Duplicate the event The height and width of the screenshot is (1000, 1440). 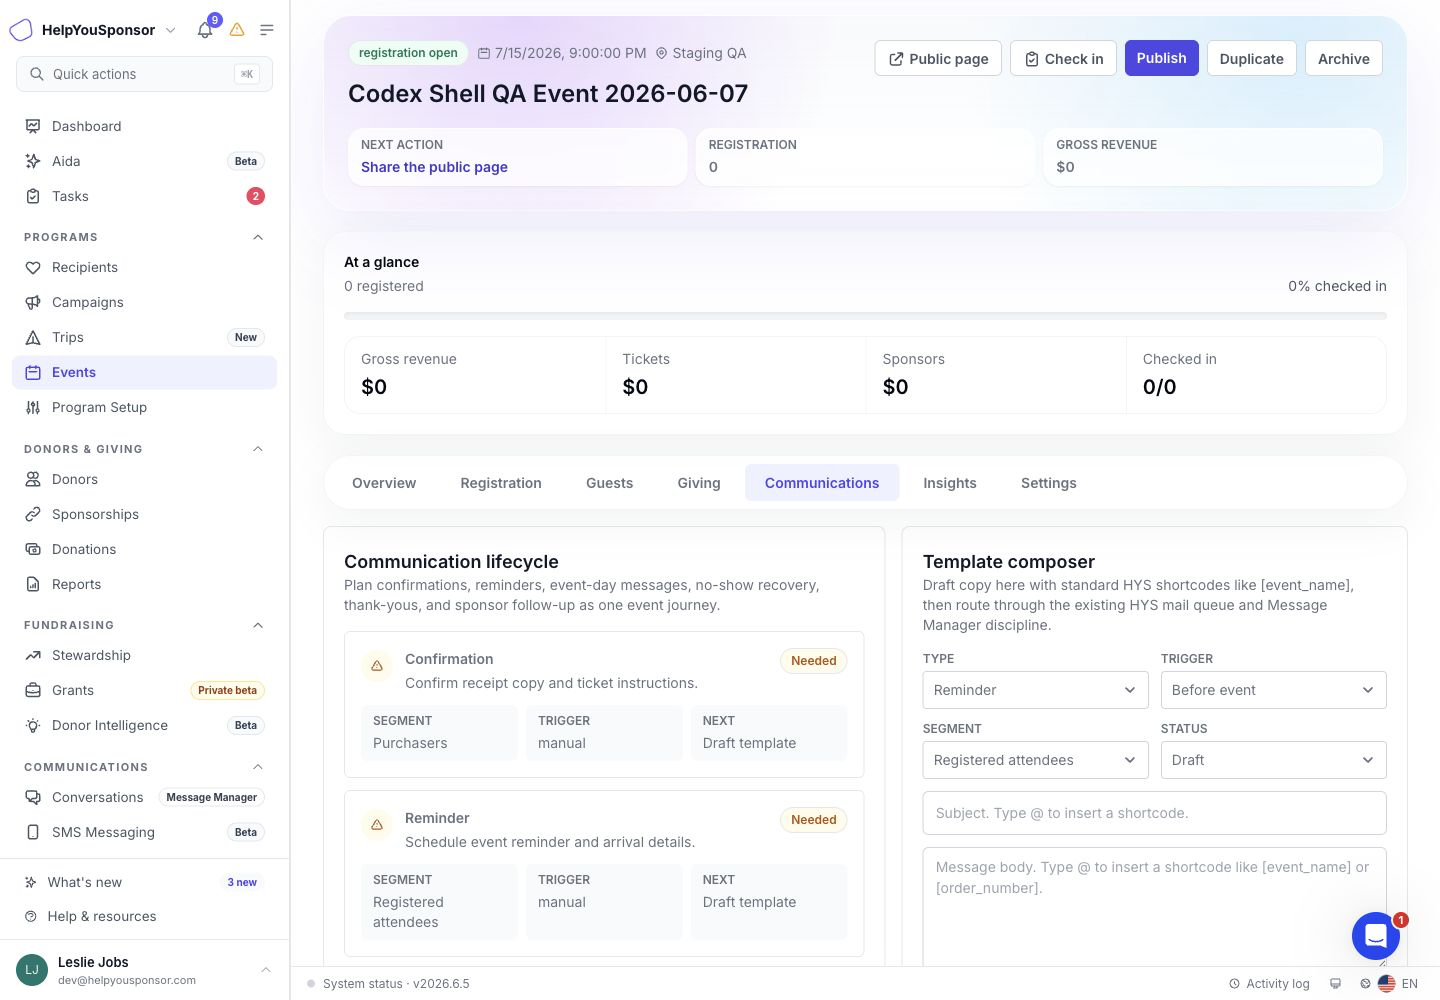point(1251,59)
